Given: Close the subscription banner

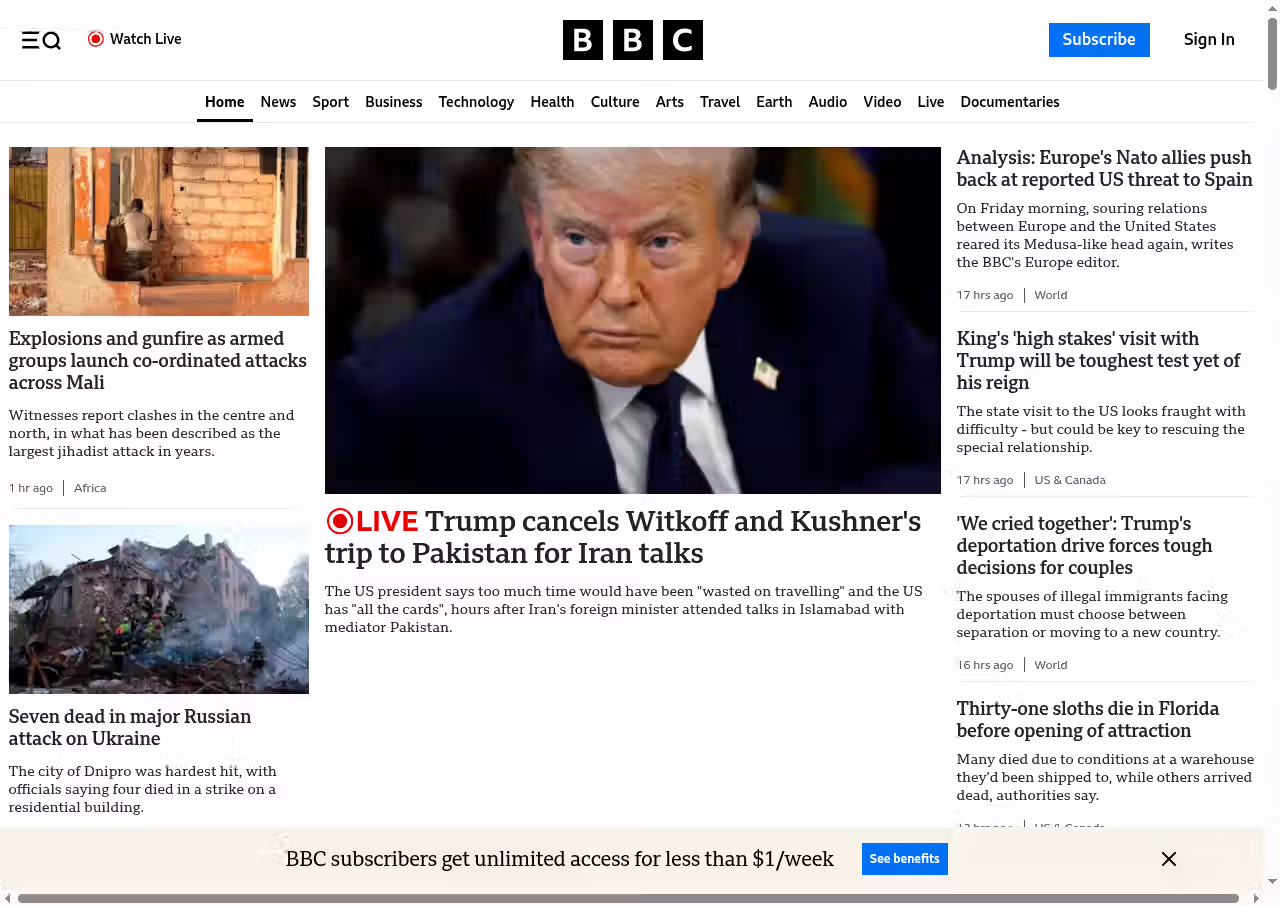Looking at the screenshot, I should 1168,859.
